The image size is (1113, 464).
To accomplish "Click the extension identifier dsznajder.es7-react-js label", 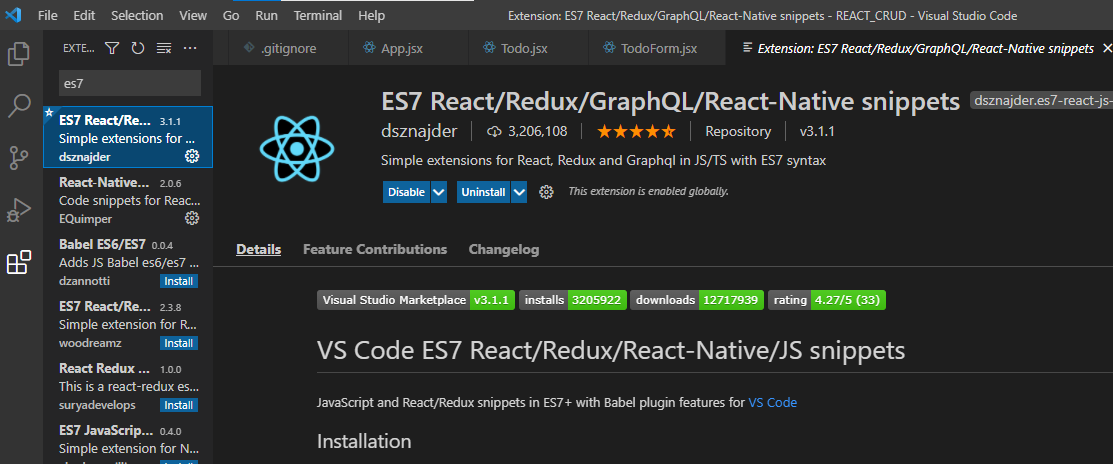I will point(1041,101).
